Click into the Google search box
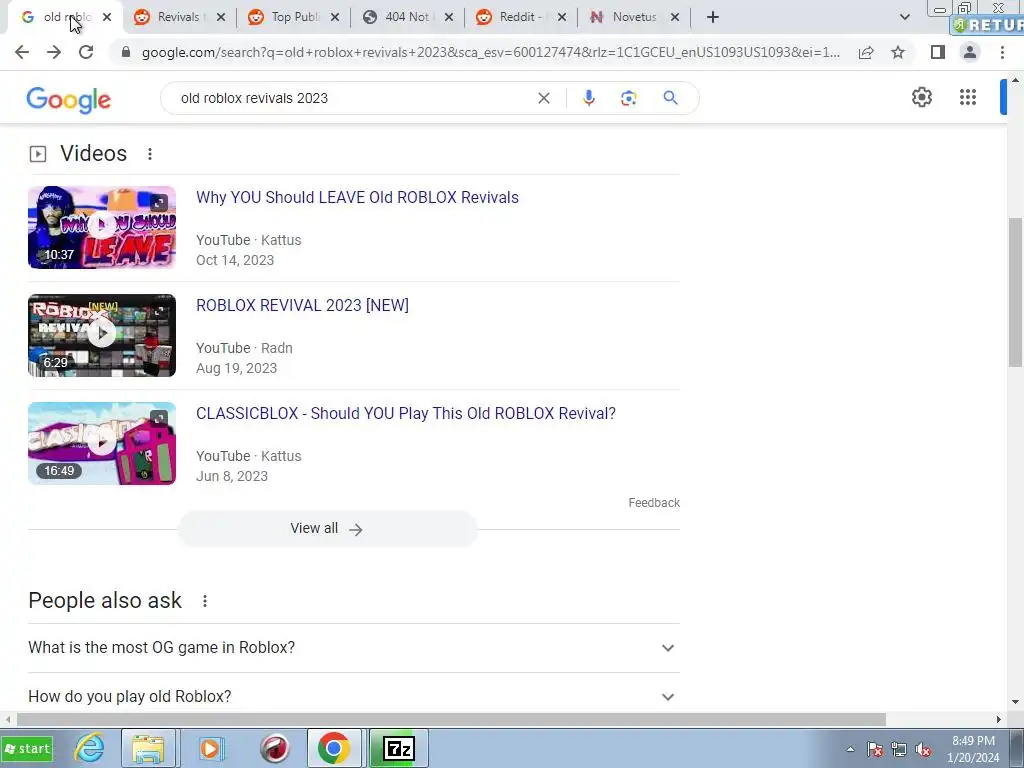Screen dimensions: 1024x768 point(353,98)
